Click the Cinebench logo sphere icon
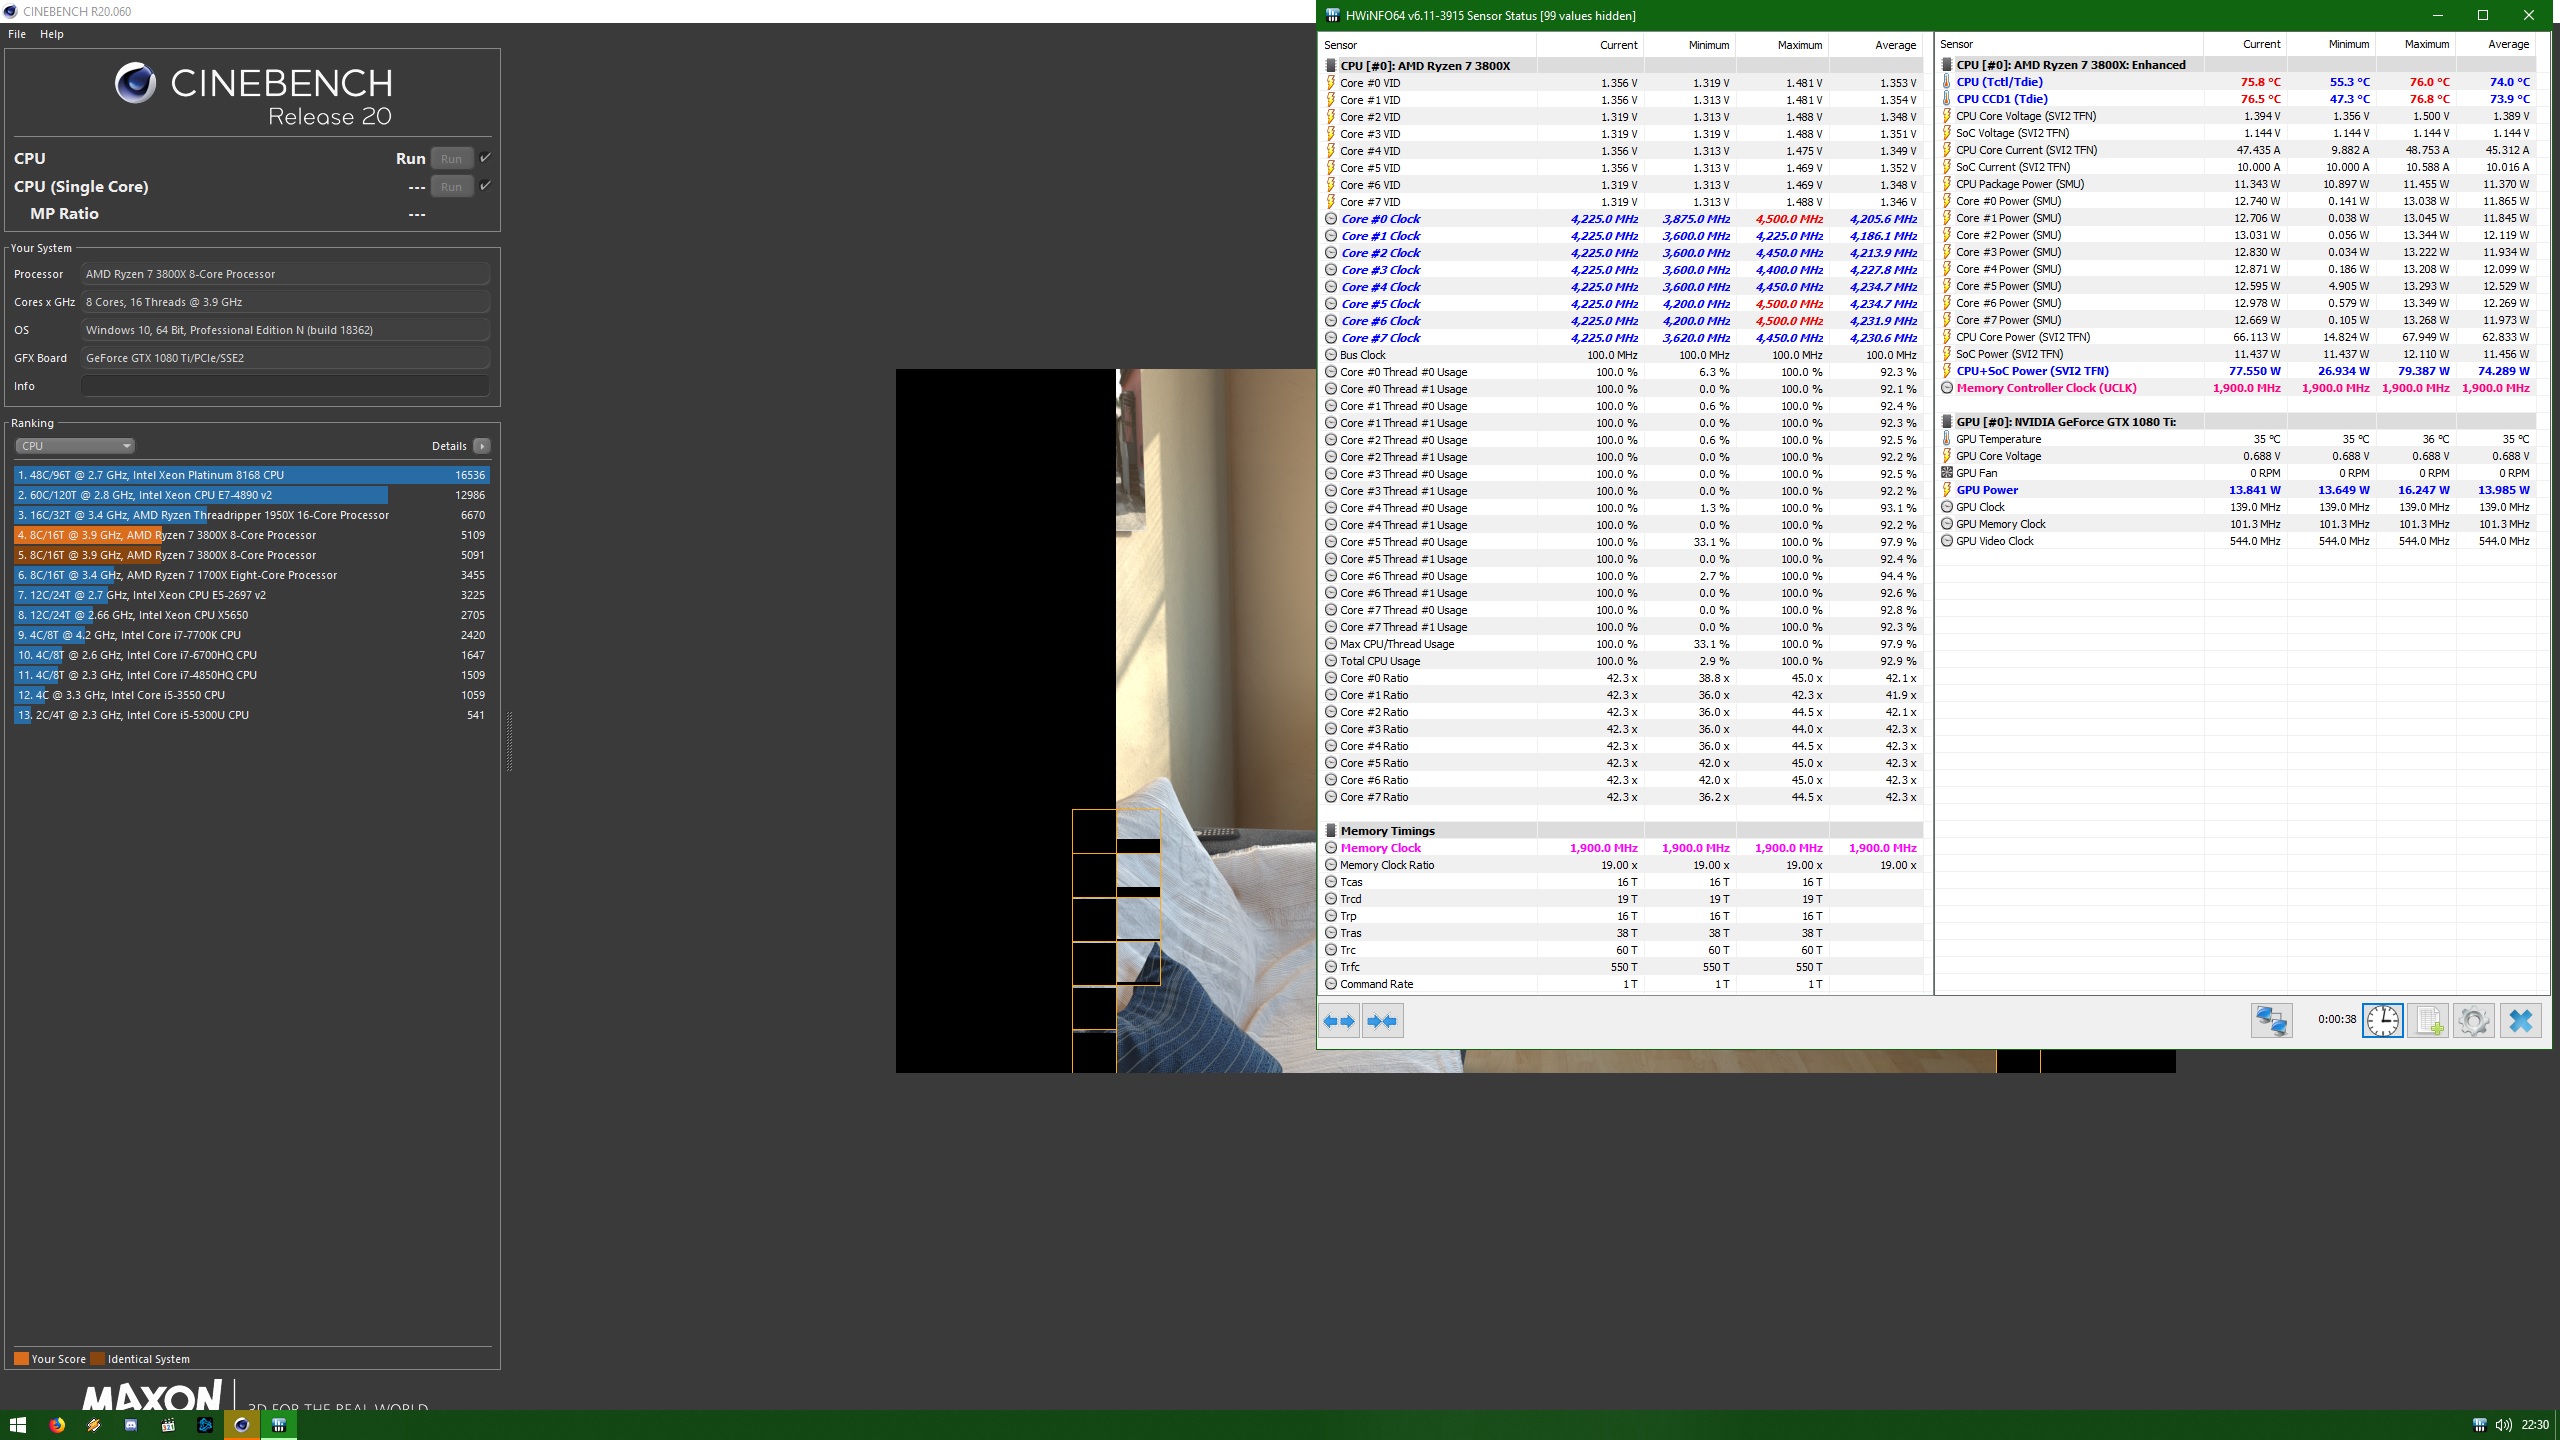 [x=135, y=83]
